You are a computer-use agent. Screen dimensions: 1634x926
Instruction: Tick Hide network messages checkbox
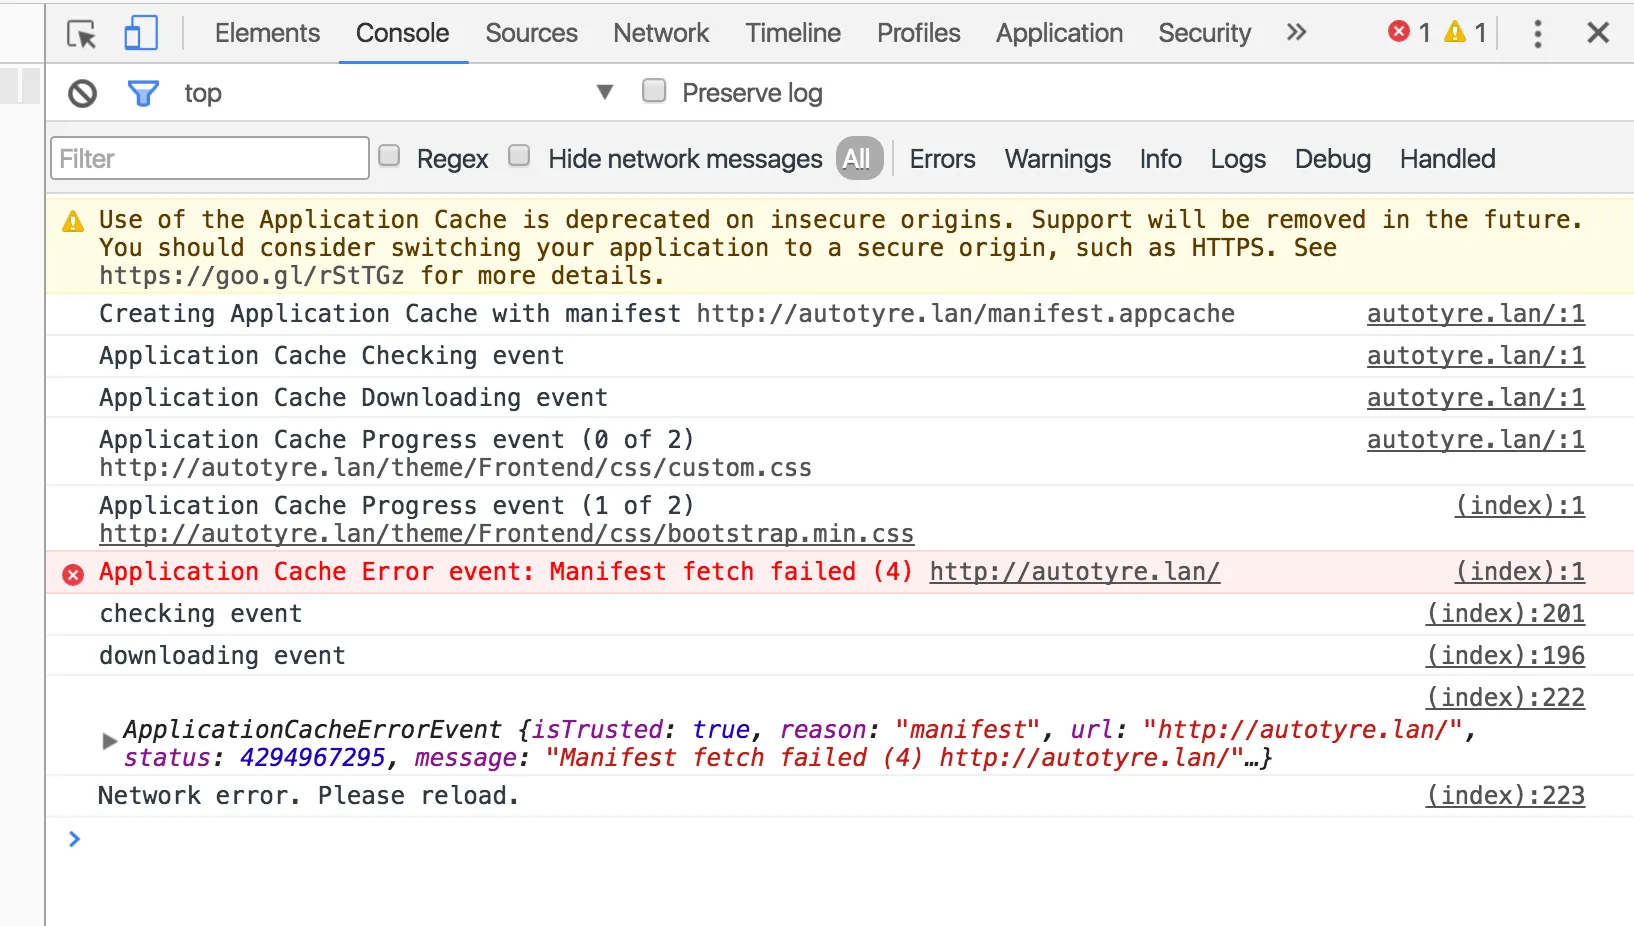(519, 156)
